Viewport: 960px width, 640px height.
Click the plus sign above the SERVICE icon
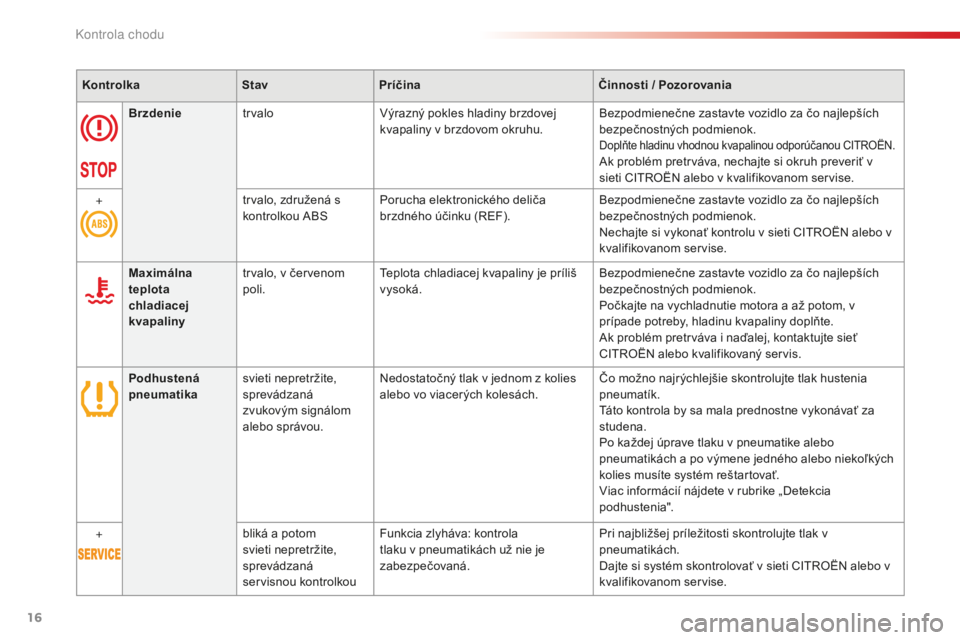[x=99, y=535]
